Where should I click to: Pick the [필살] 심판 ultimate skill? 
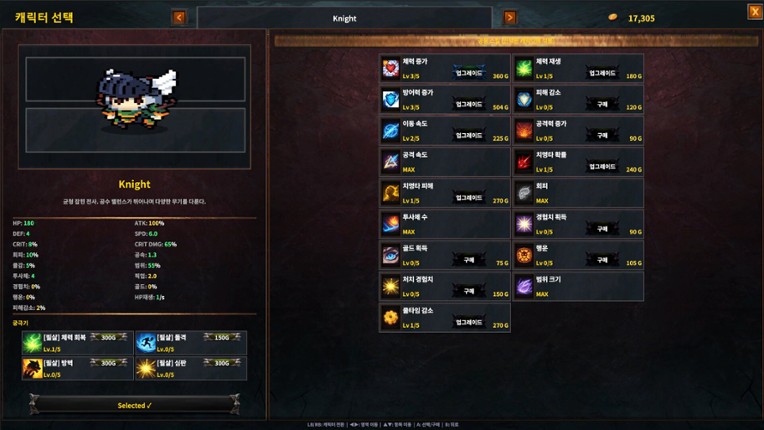tap(191, 368)
